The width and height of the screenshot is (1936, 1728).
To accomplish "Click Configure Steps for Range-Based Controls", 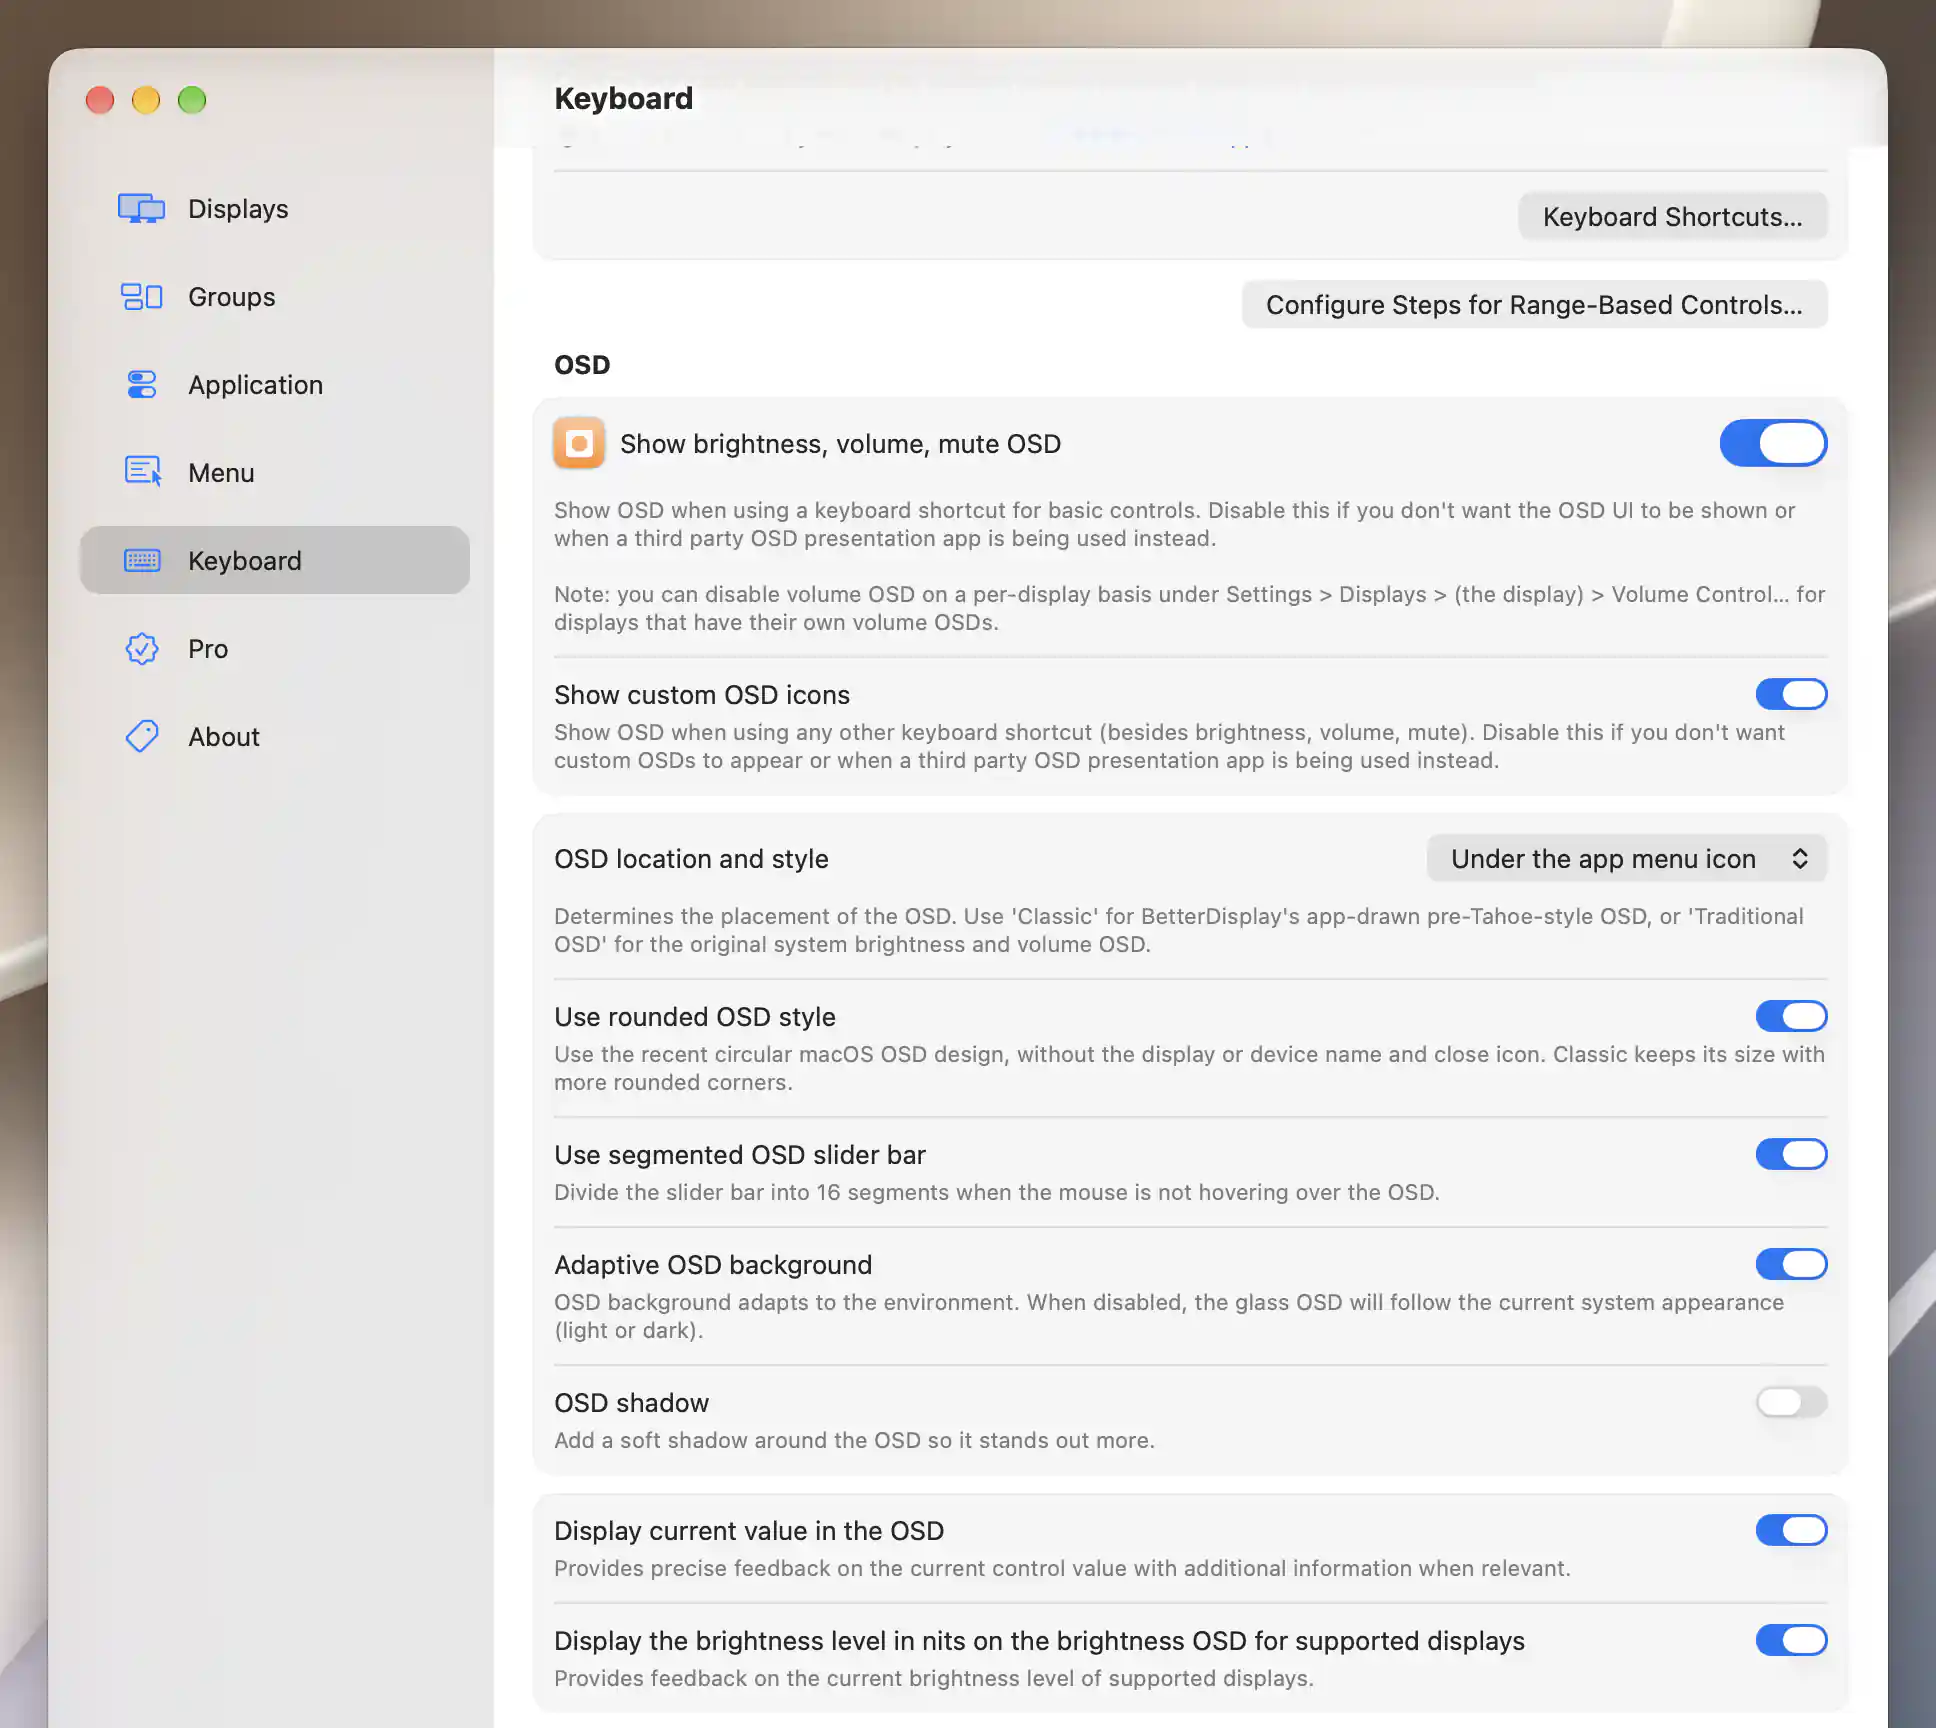I will click(1534, 304).
